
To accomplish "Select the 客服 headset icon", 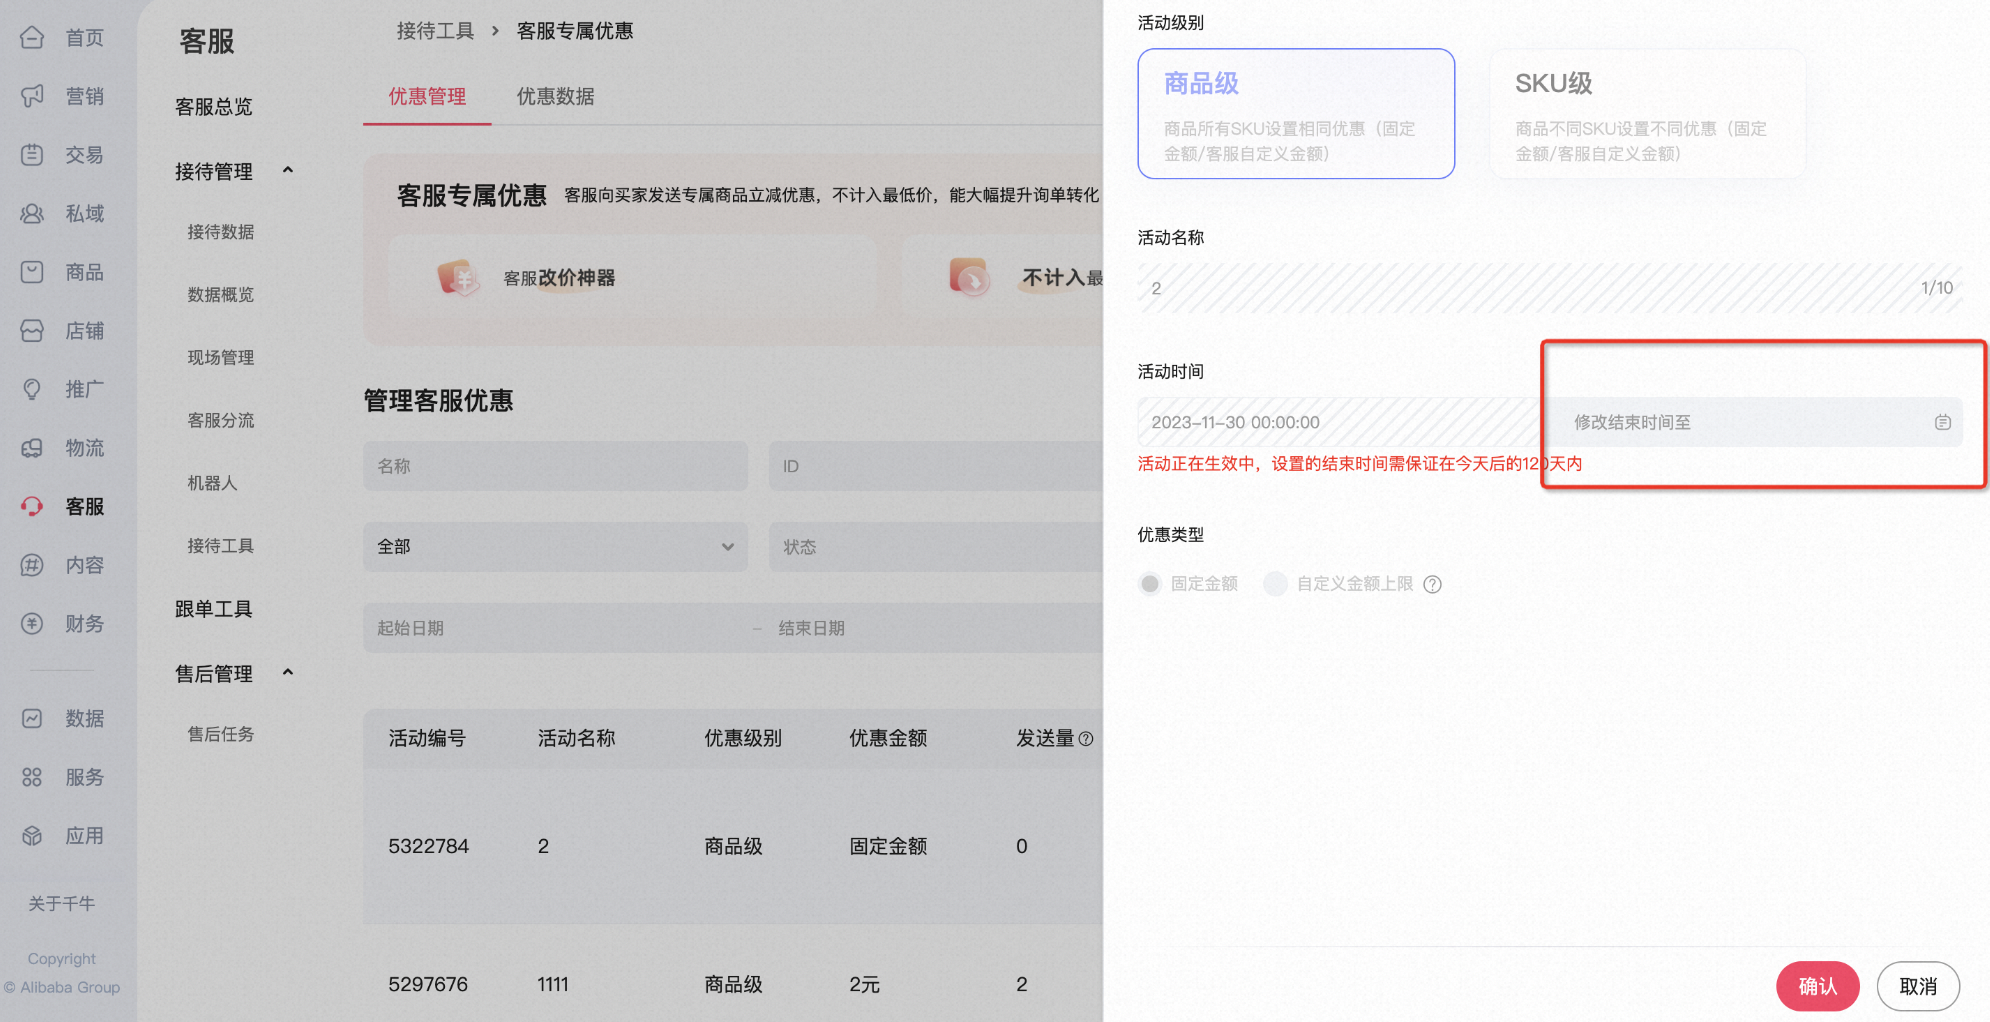I will click(x=32, y=507).
